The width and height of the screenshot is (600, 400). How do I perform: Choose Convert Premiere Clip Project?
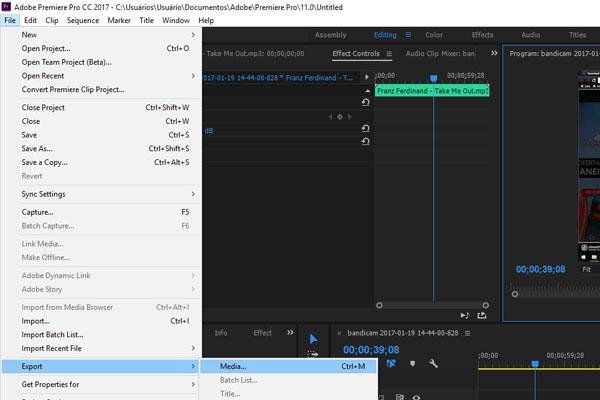tap(101, 90)
